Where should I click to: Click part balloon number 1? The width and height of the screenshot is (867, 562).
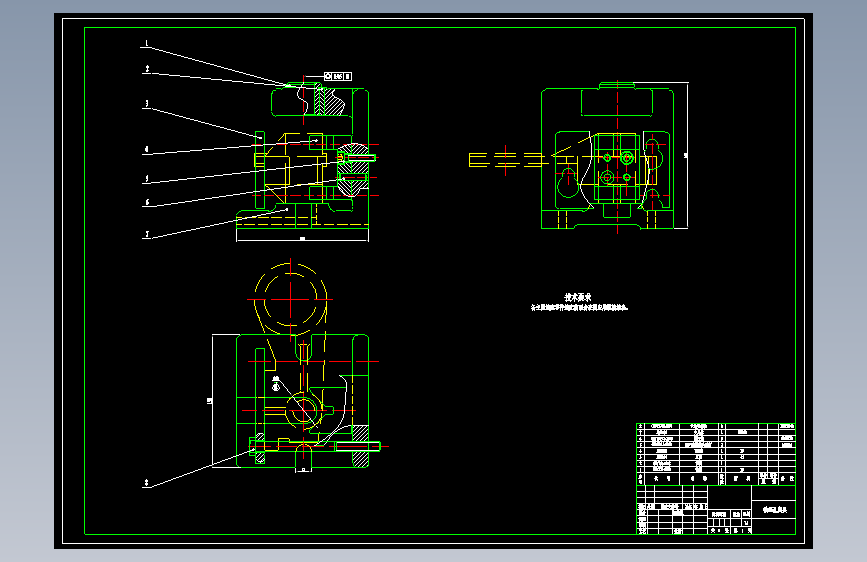[147, 43]
